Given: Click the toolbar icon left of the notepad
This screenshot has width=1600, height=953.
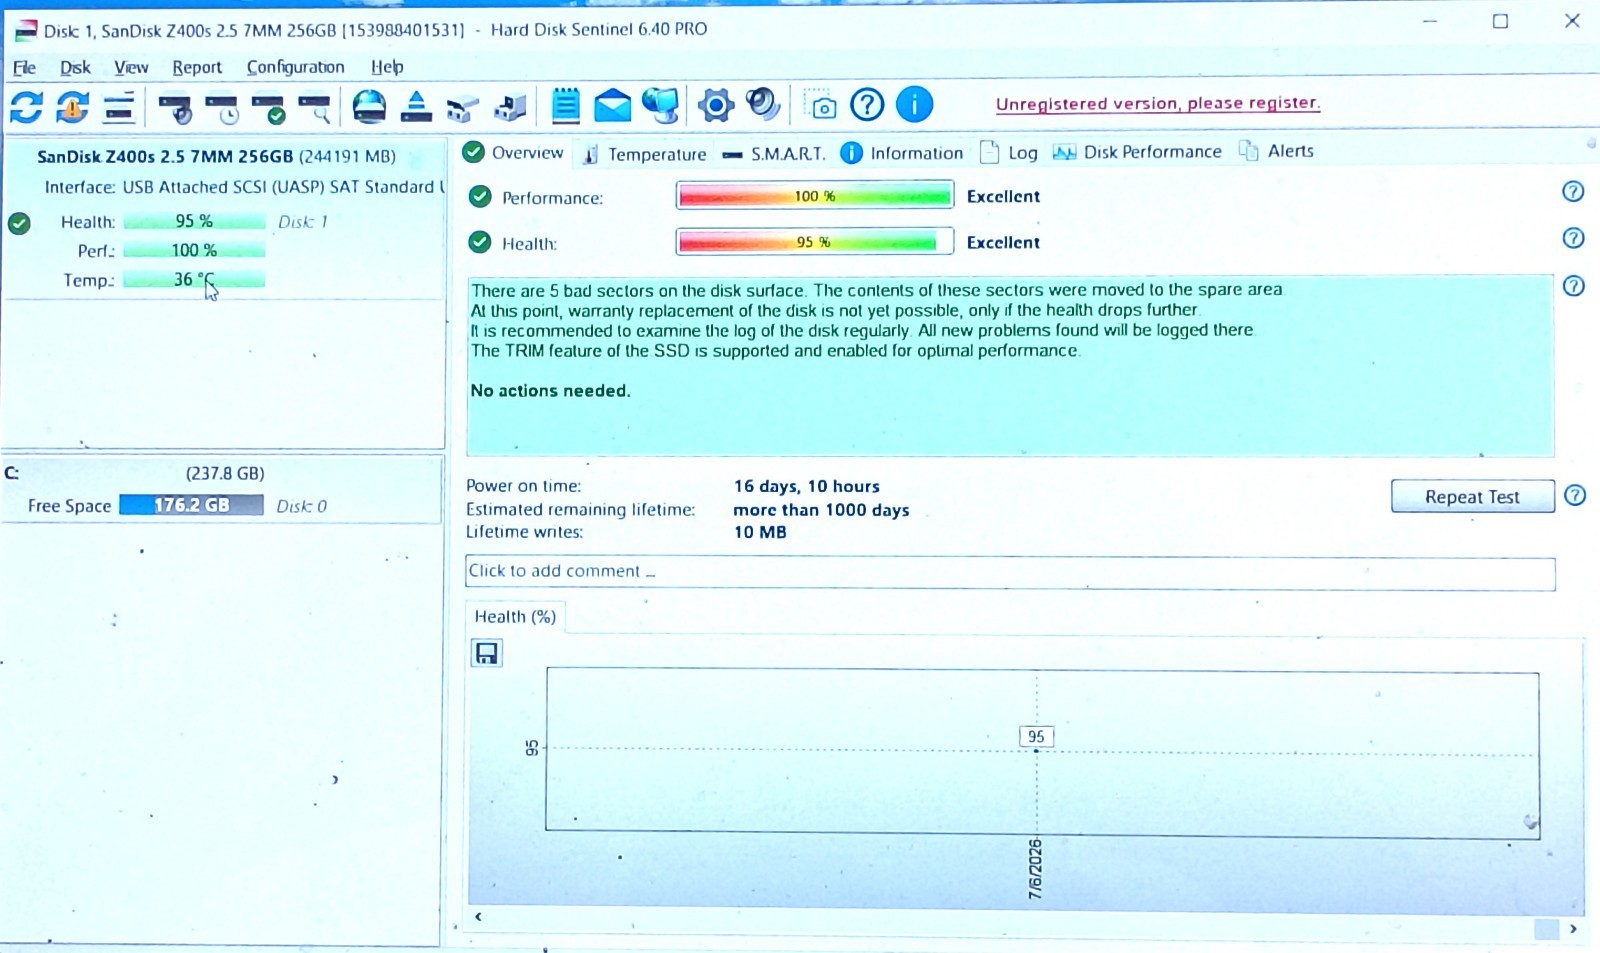Looking at the screenshot, I should coord(510,106).
